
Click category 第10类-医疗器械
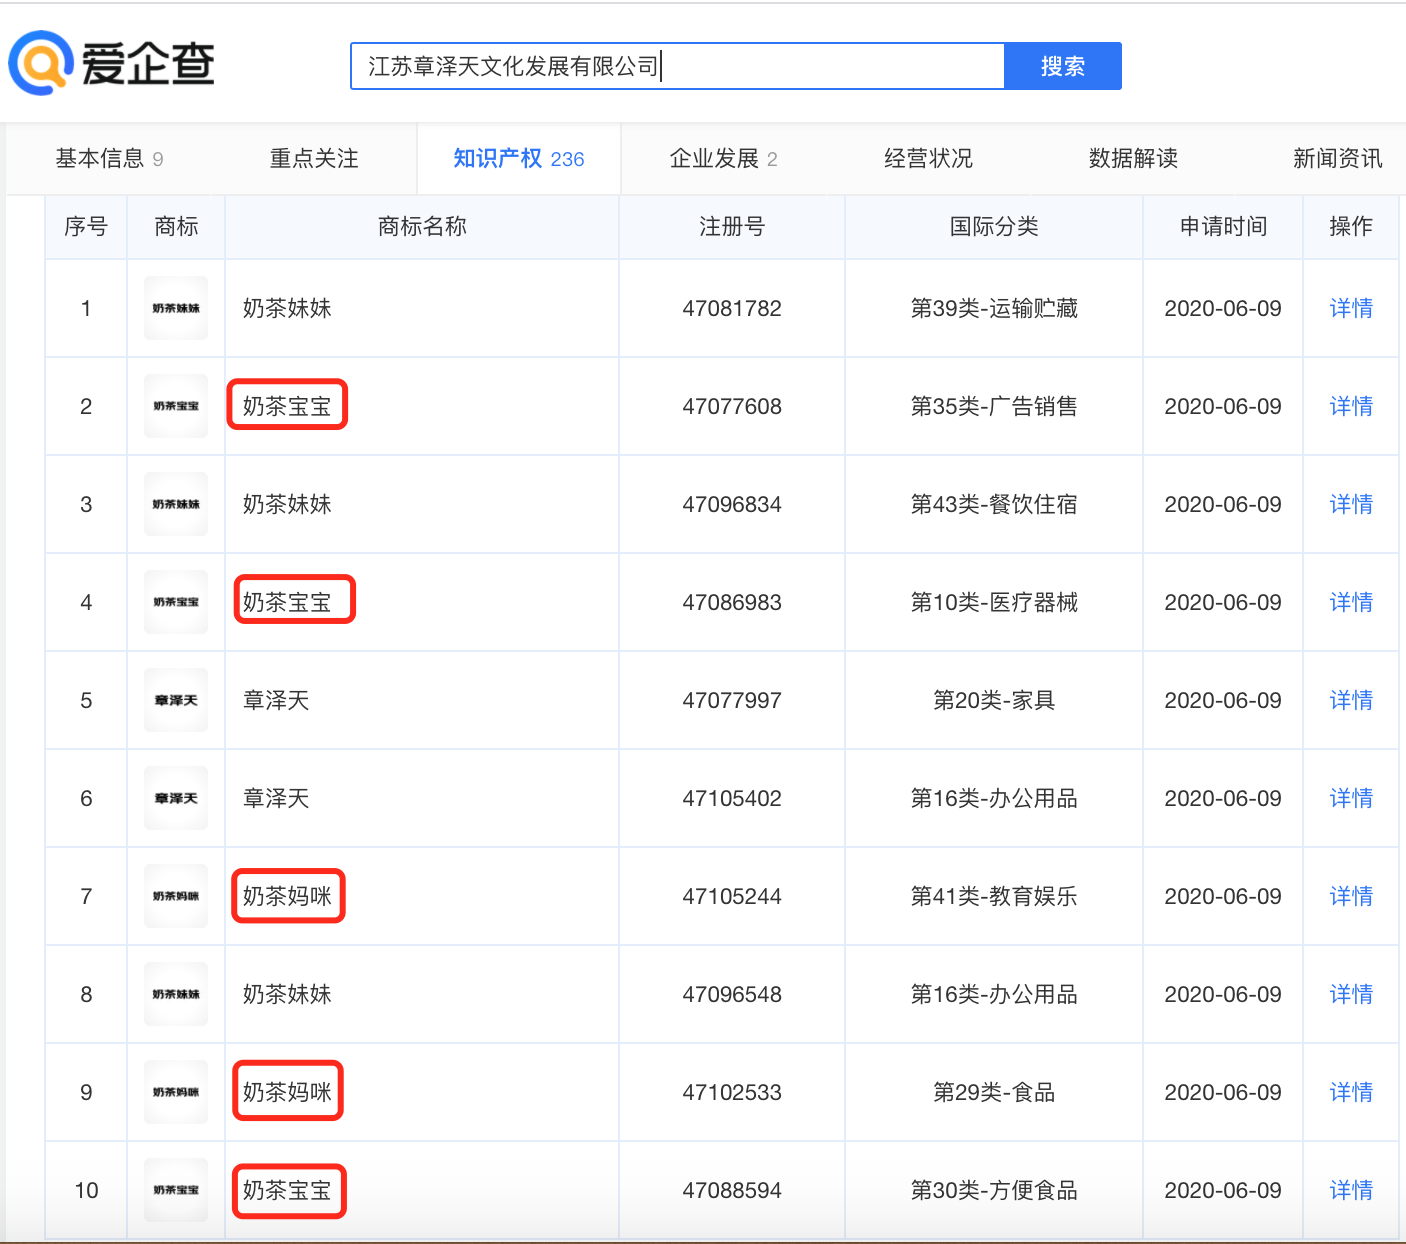pyautogui.click(x=994, y=602)
